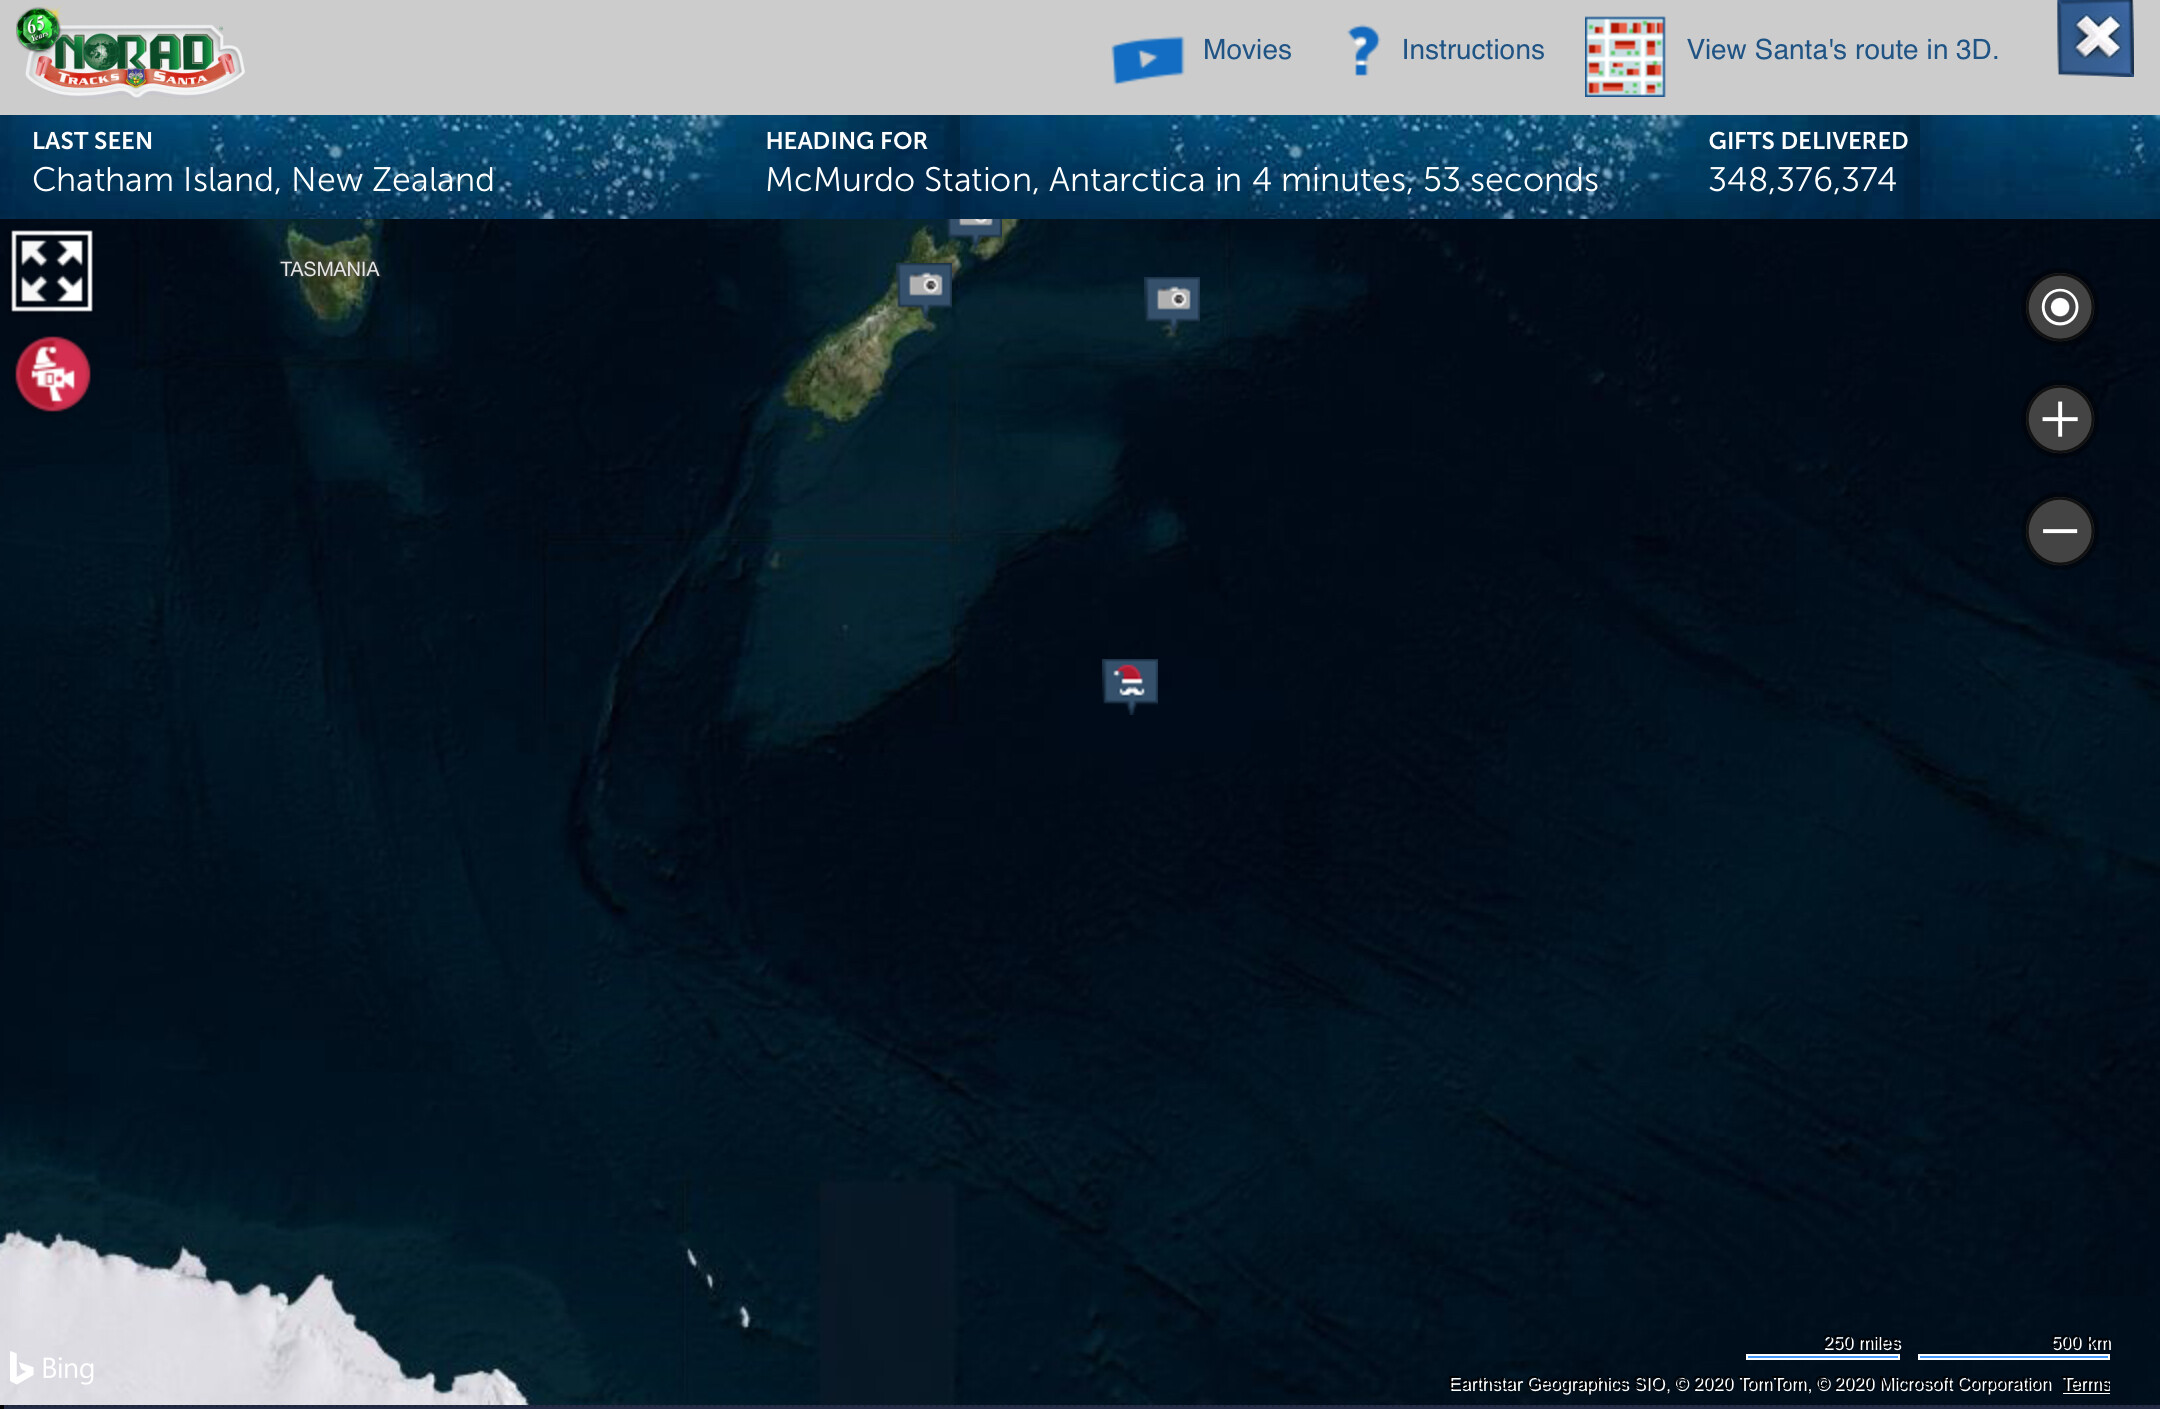The image size is (2160, 1409).
Task: Zoom out with the minus button
Action: coord(2059,531)
